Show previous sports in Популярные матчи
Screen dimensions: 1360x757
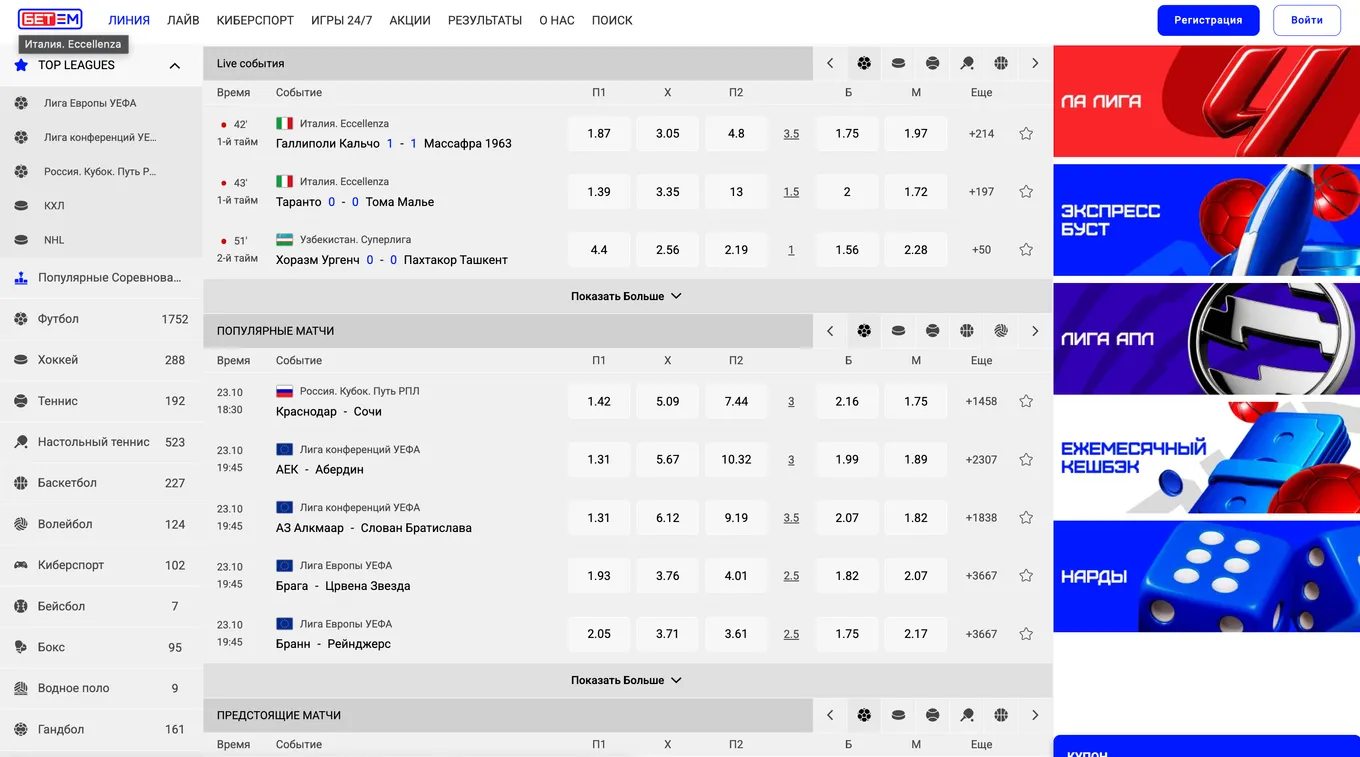(x=830, y=331)
